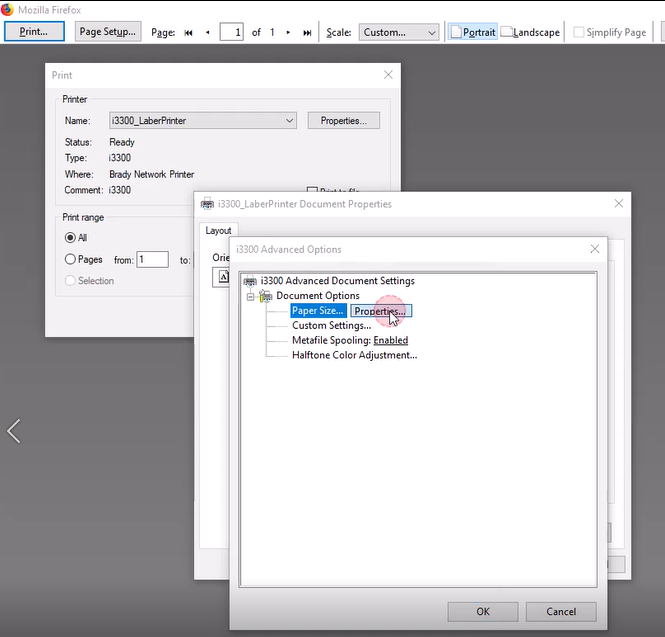This screenshot has height=637, width=665.
Task: Click the from page input field
Action: (x=153, y=259)
